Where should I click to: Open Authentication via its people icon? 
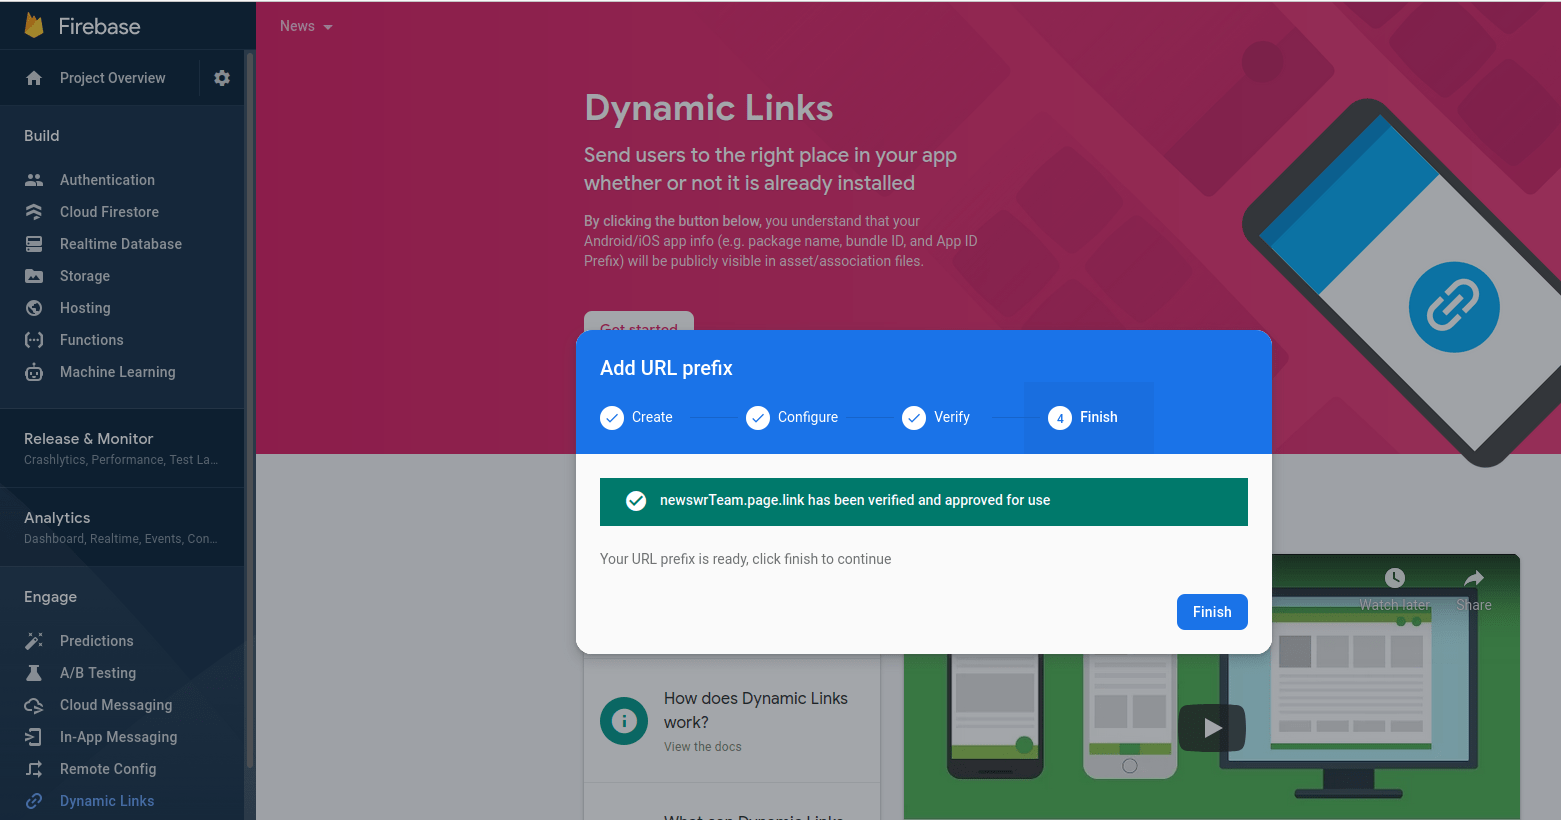(34, 180)
